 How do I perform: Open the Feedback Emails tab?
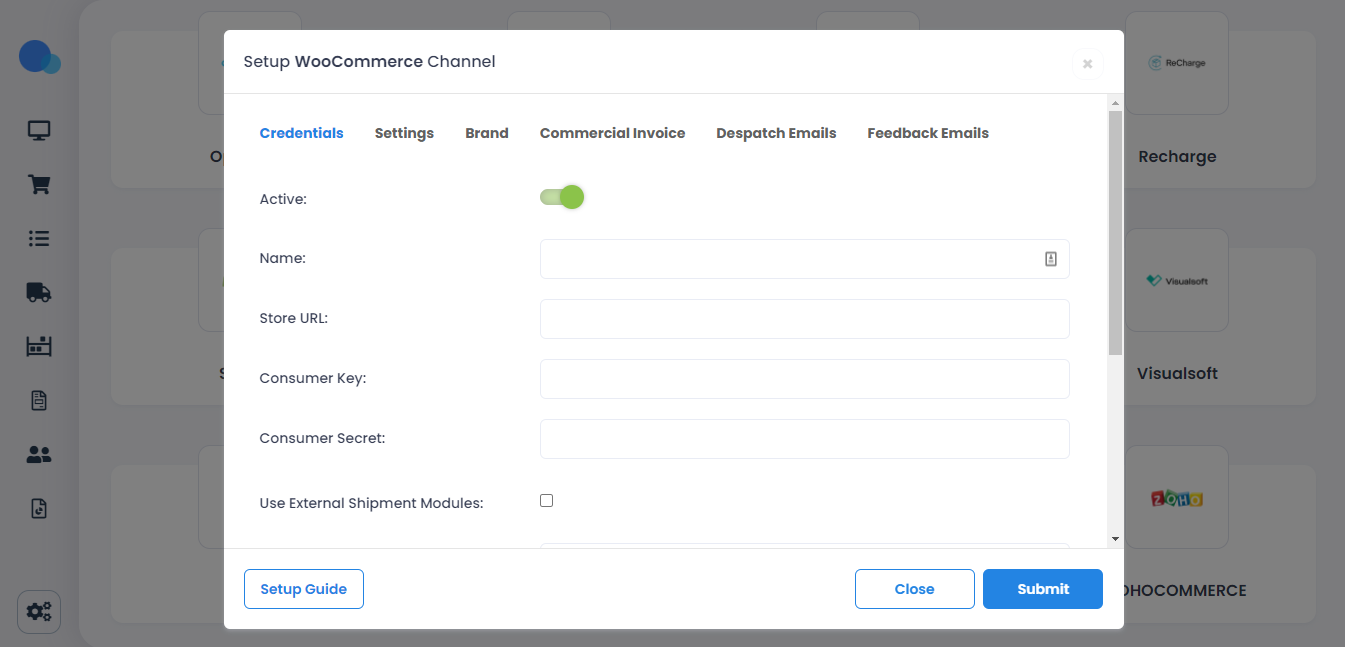pos(928,133)
